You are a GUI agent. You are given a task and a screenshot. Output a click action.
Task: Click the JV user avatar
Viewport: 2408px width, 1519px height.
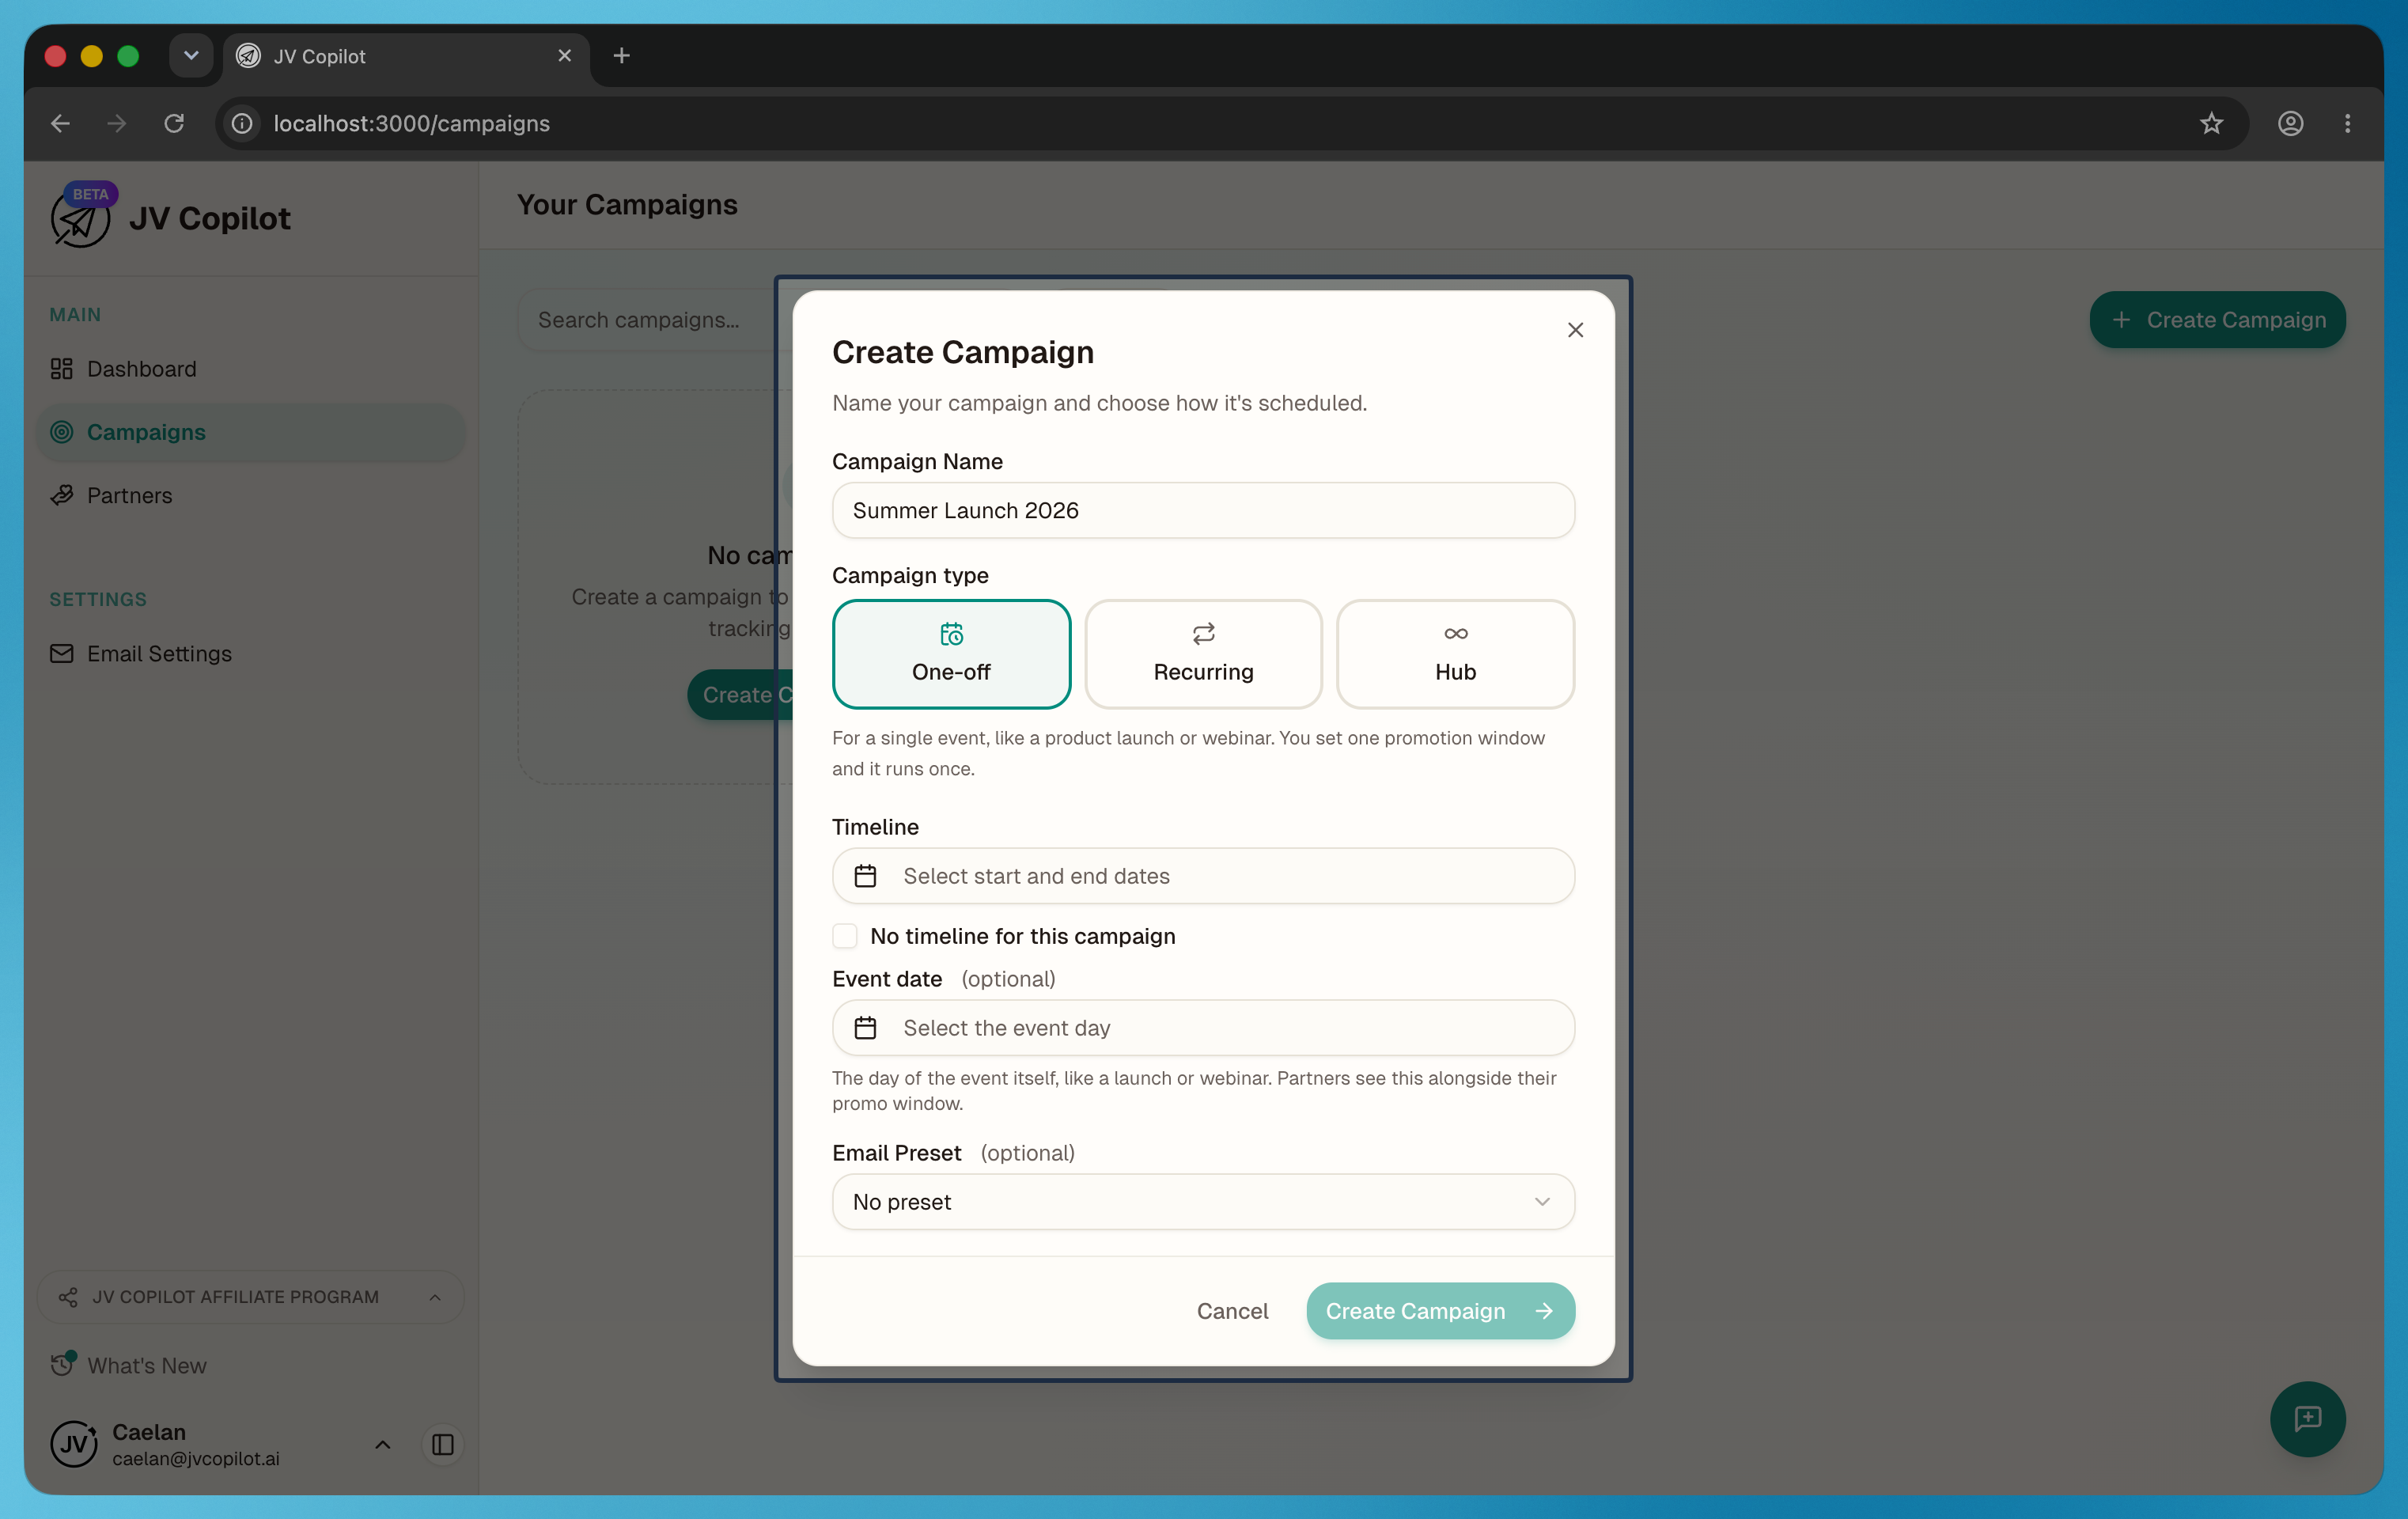coord(74,1445)
